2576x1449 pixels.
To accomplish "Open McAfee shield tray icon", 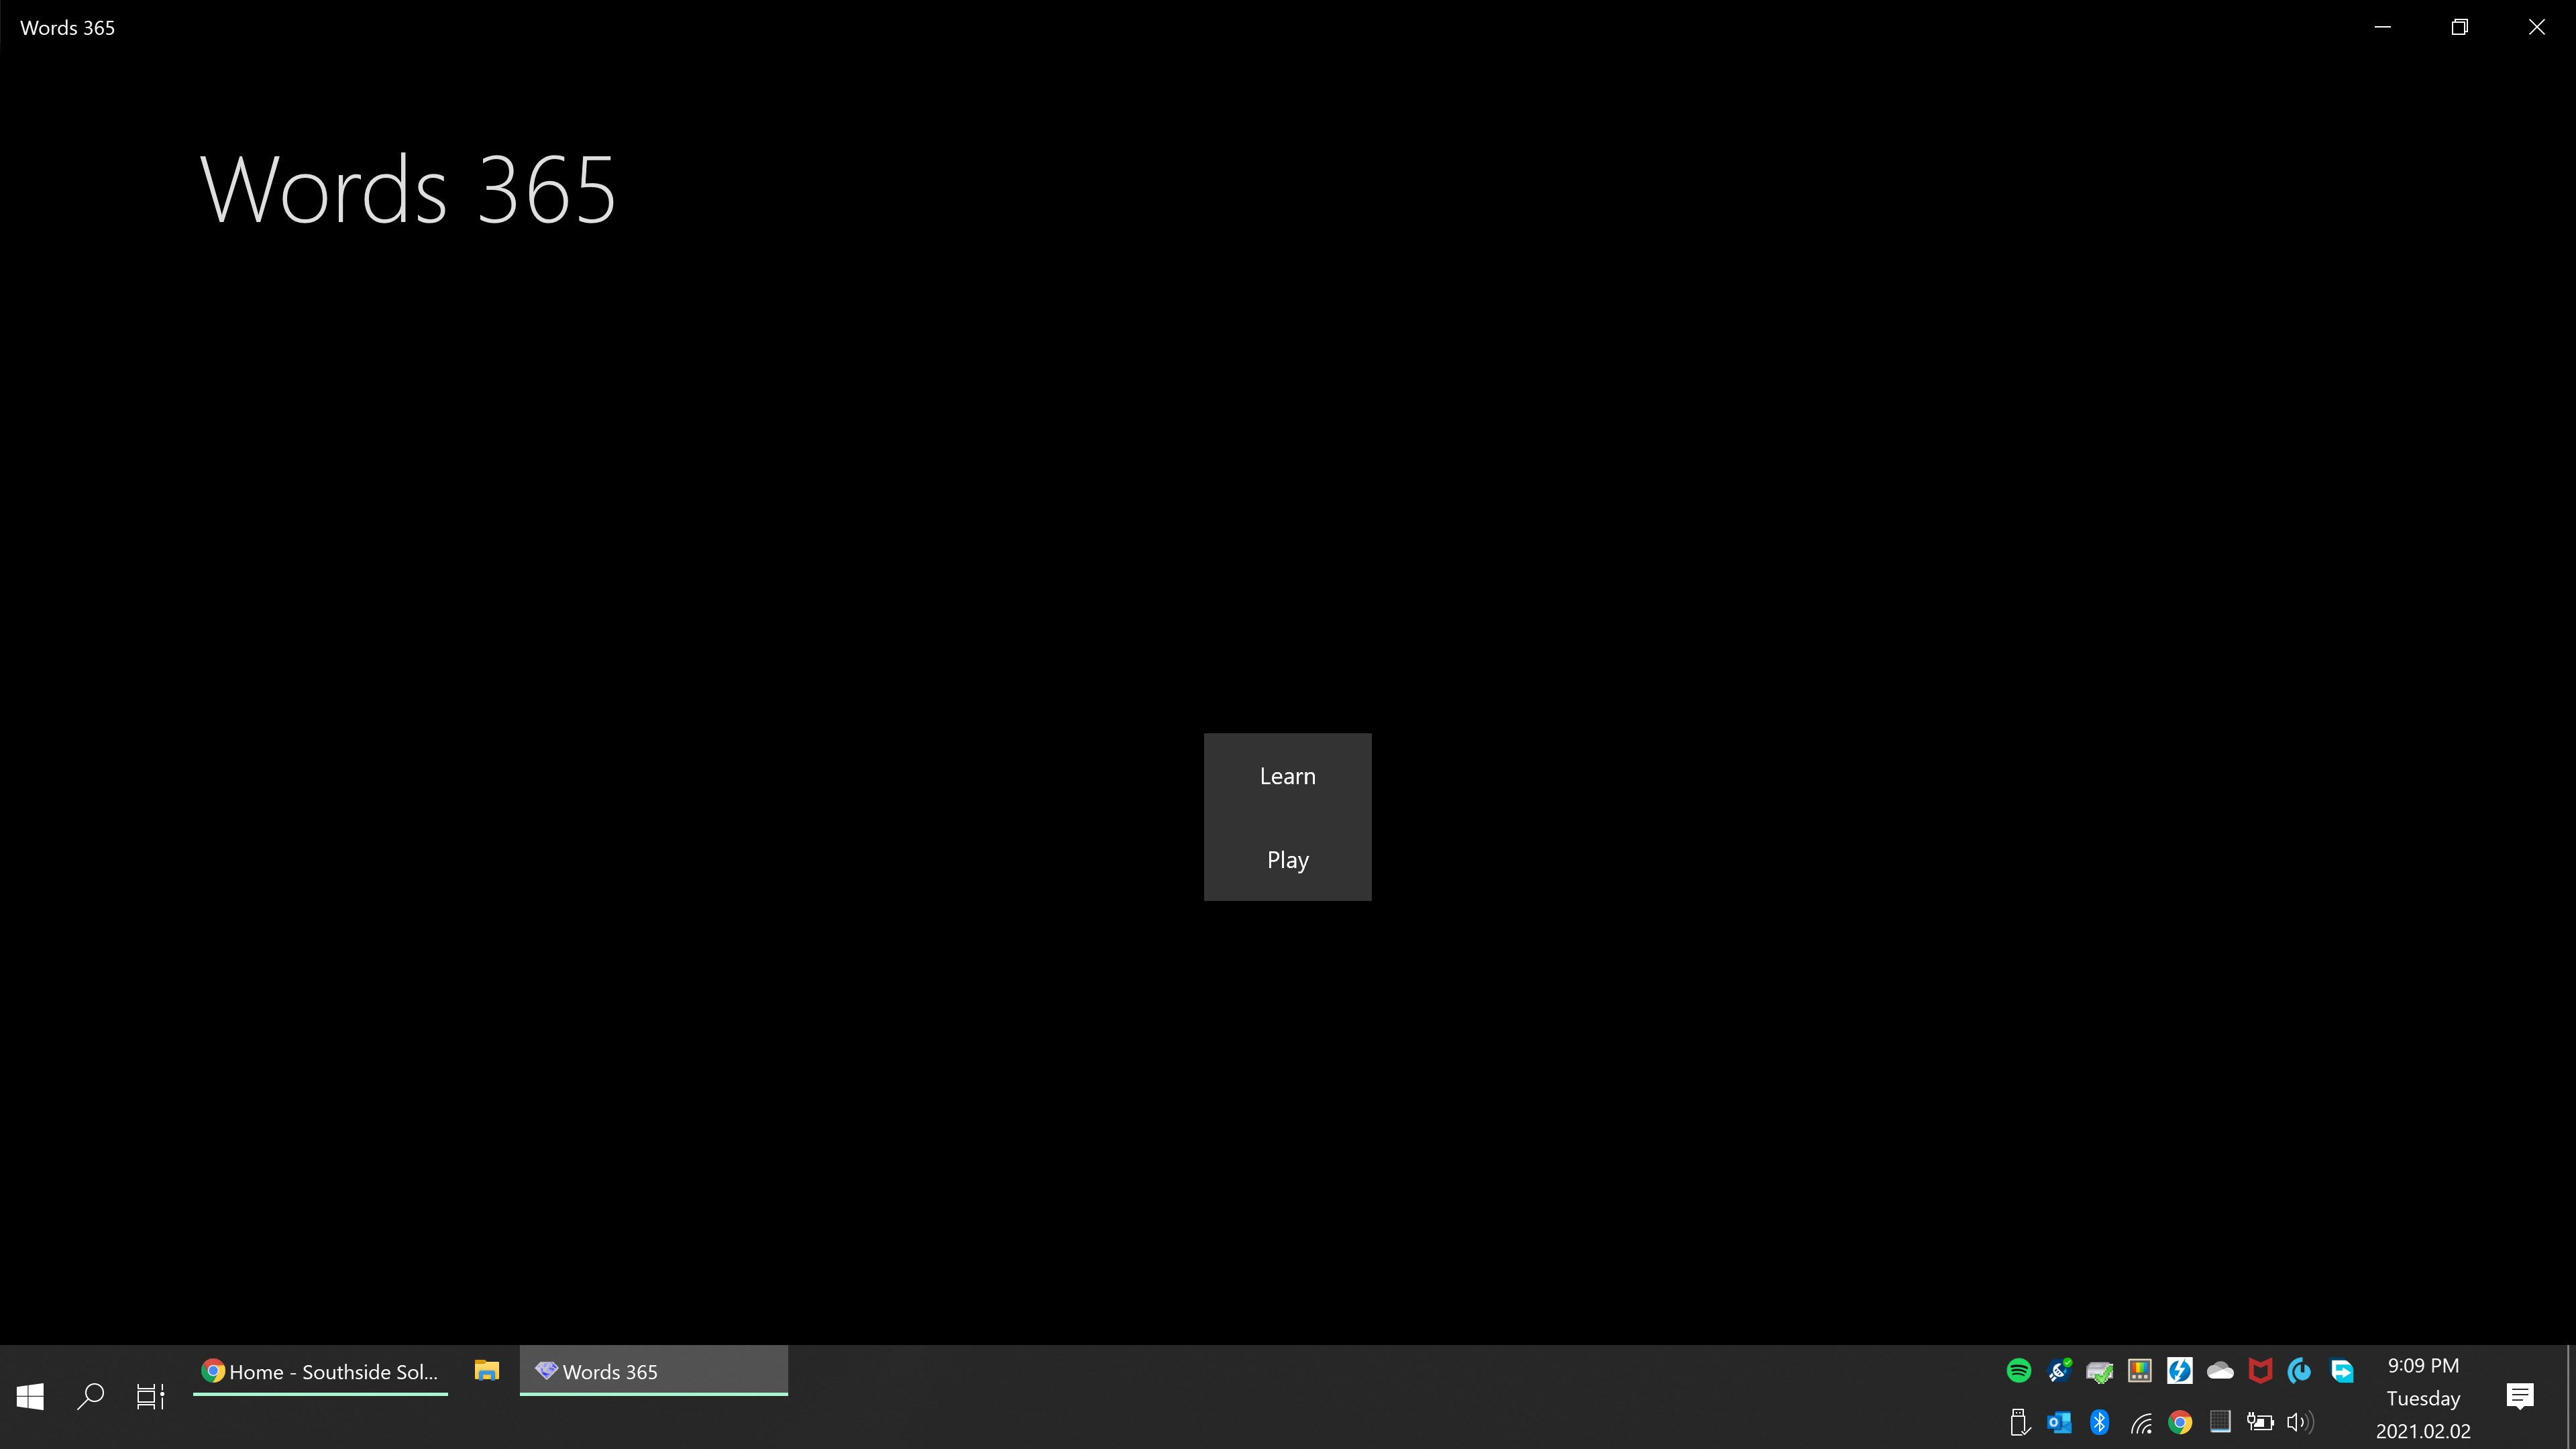I will [x=2260, y=1370].
